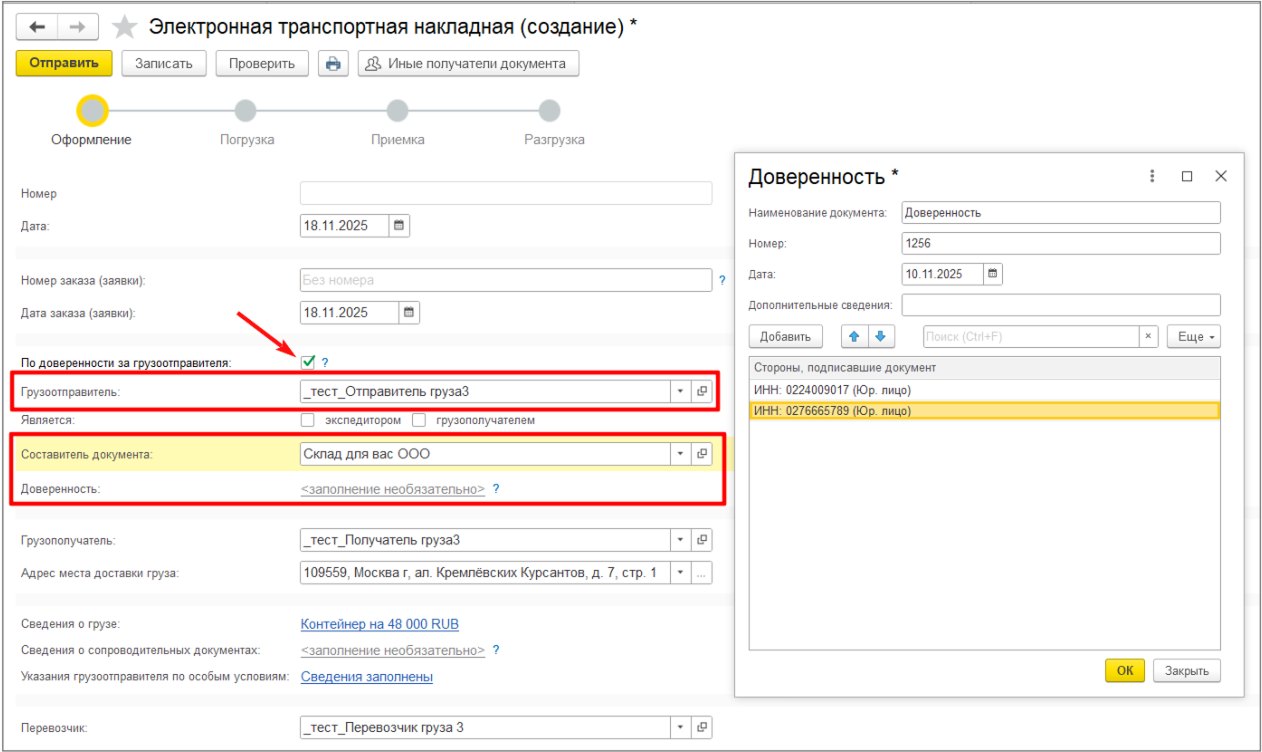Enable the грузополучателем checkbox
This screenshot has height=752, width=1262.
419,420
